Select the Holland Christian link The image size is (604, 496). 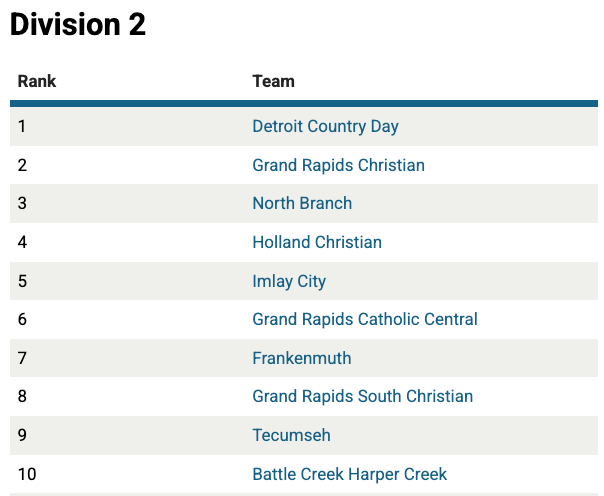317,242
